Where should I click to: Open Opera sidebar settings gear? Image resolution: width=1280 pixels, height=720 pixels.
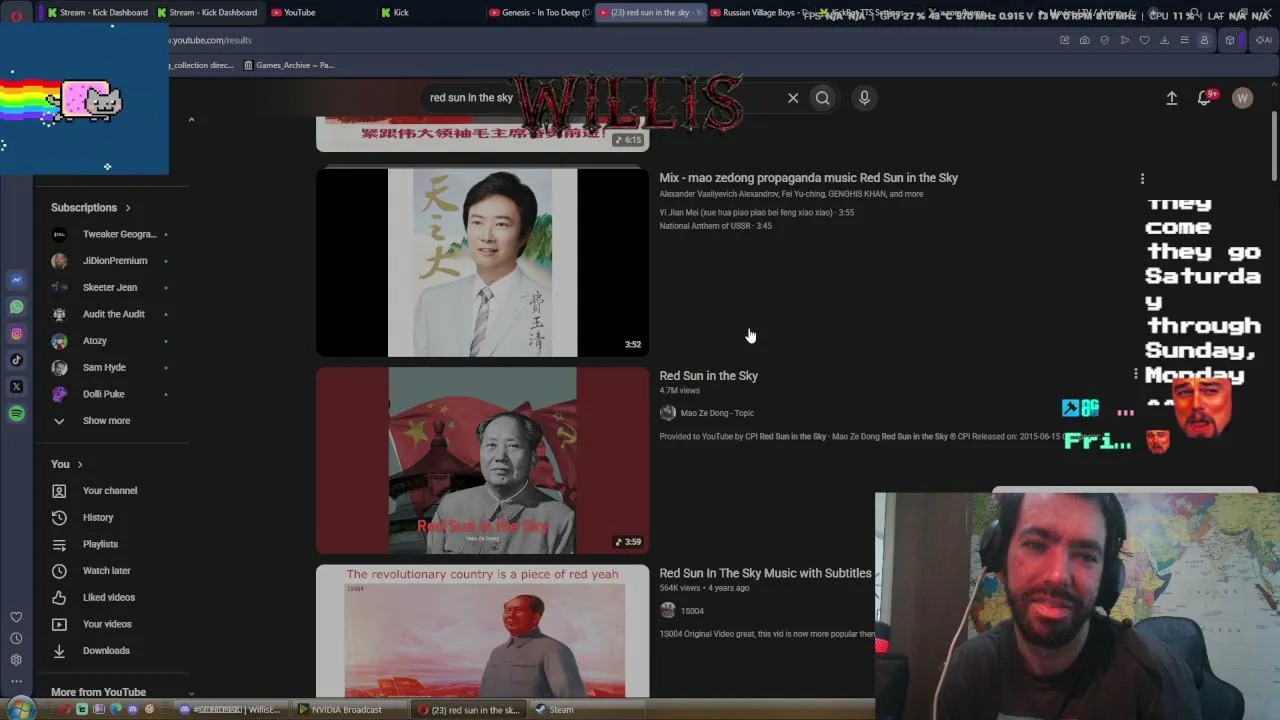(16, 660)
